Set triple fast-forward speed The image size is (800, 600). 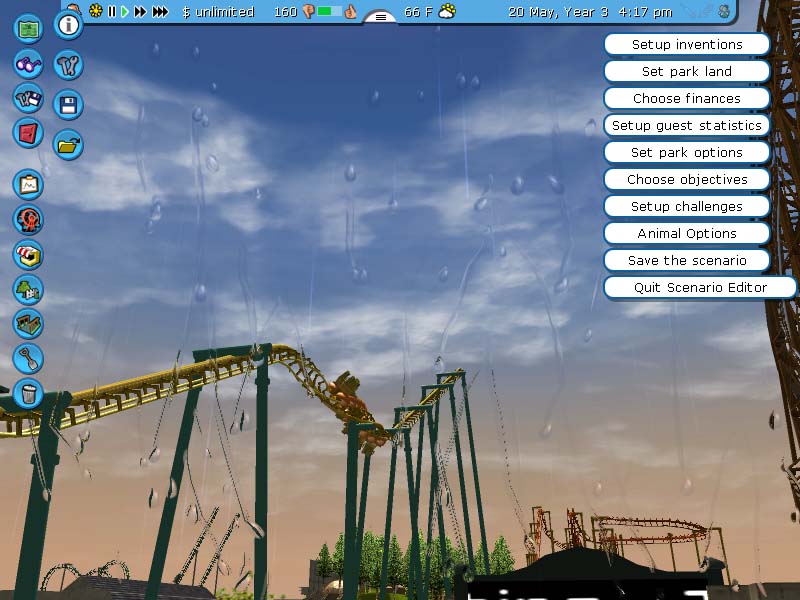(160, 11)
